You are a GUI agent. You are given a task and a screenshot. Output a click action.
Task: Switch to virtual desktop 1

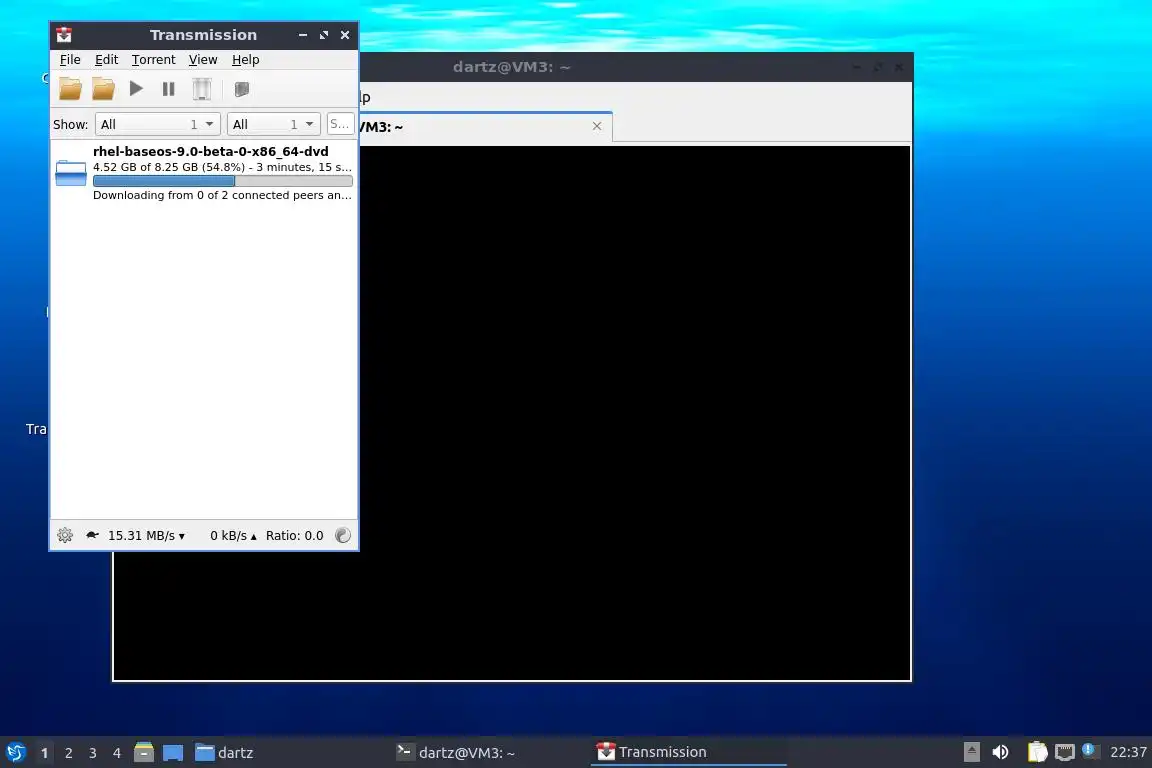tap(45, 753)
